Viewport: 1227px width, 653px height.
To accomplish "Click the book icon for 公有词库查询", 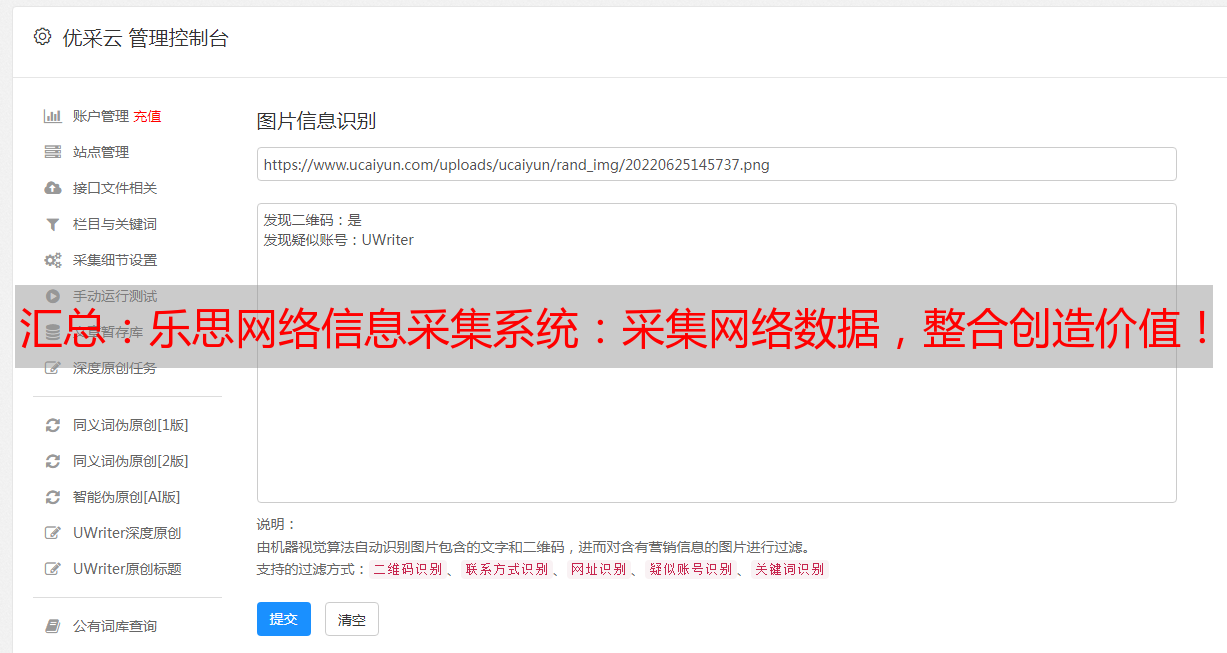I will 53,626.
